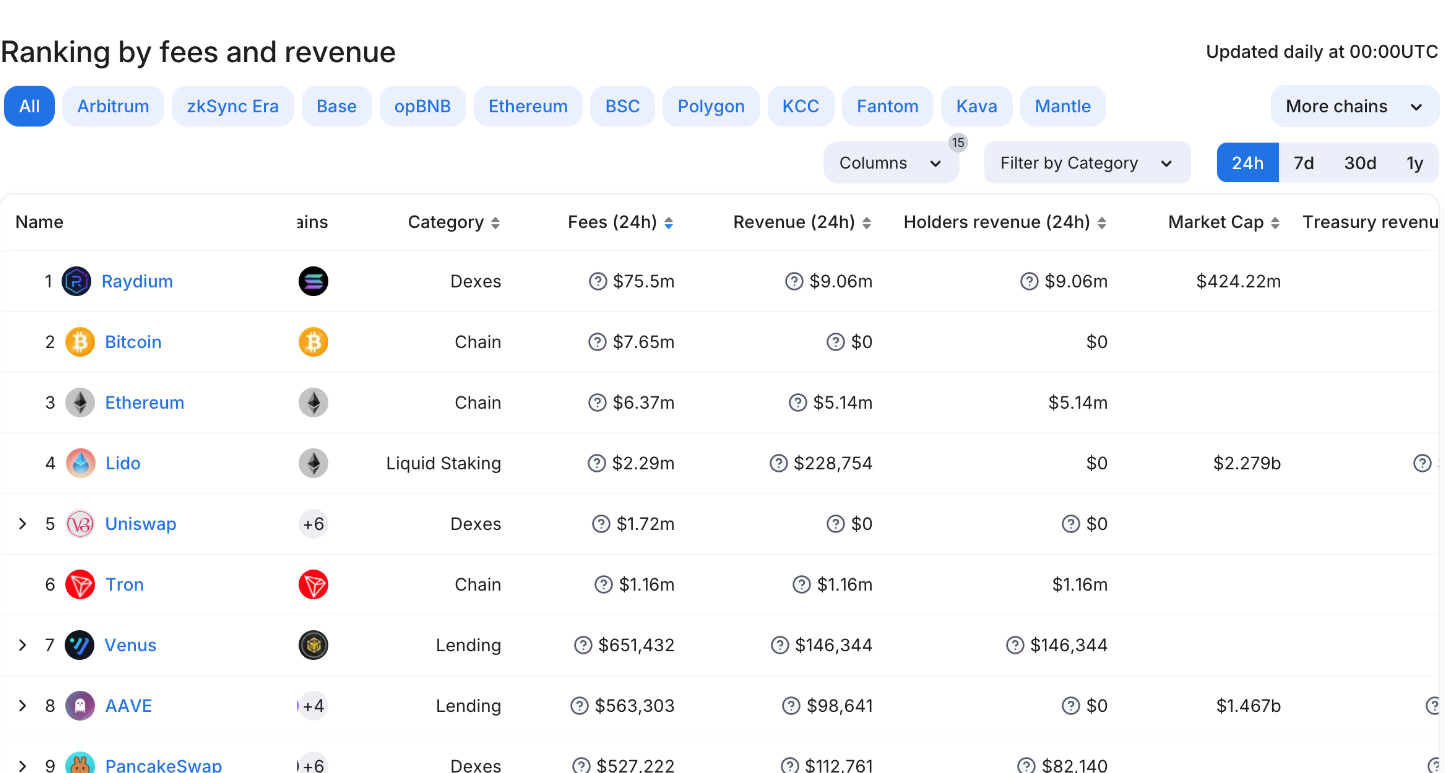
Task: Open the Columns dropdown
Action: click(x=891, y=163)
